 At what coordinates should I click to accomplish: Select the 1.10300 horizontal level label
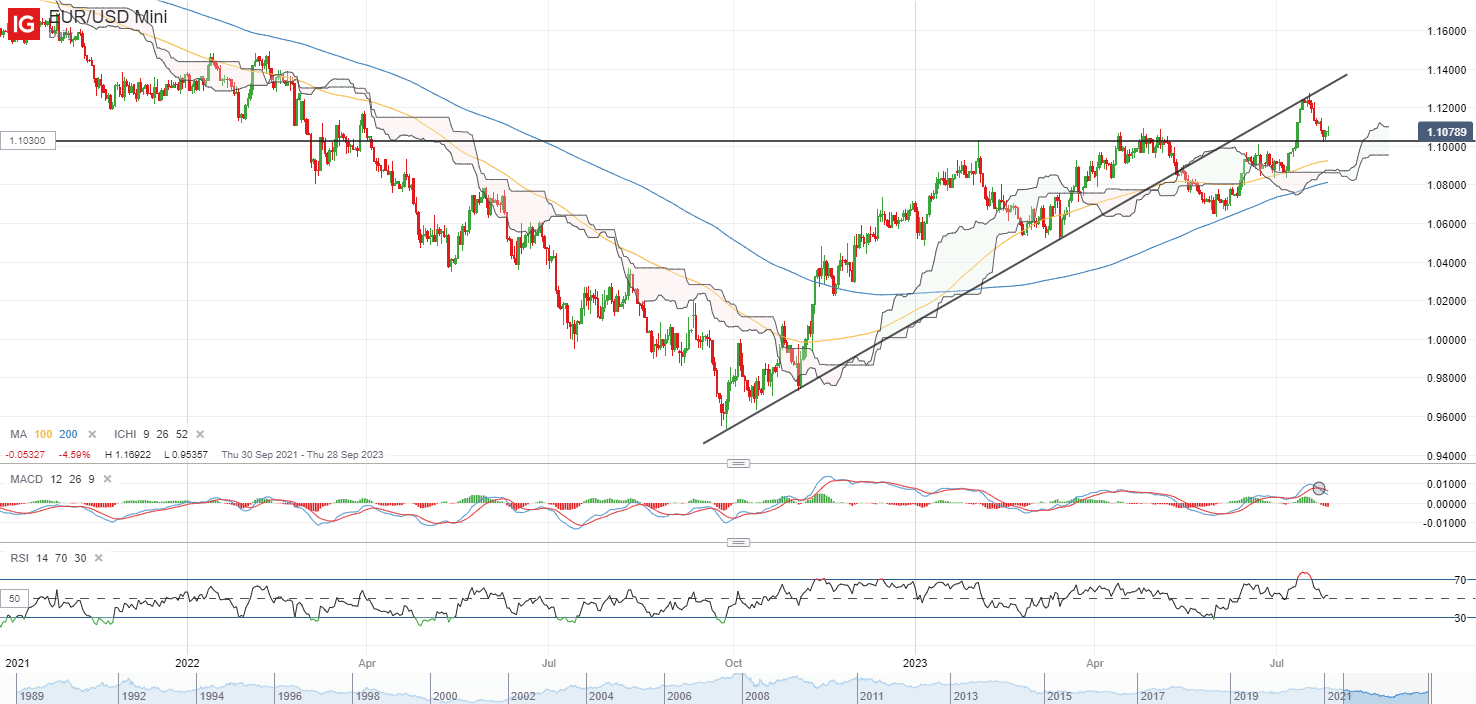pos(29,142)
